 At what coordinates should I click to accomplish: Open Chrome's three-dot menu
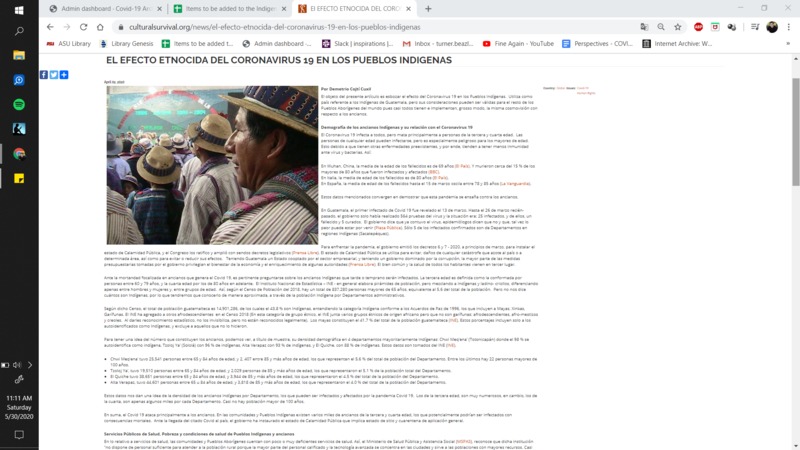[x=789, y=27]
